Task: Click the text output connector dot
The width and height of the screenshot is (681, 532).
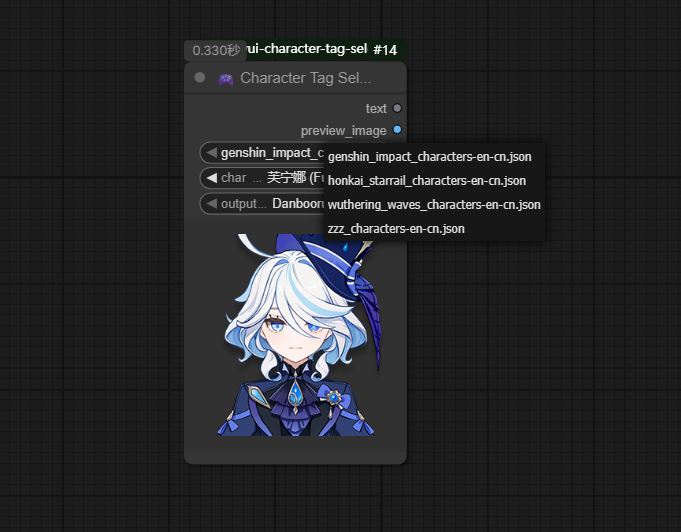Action: [x=397, y=108]
